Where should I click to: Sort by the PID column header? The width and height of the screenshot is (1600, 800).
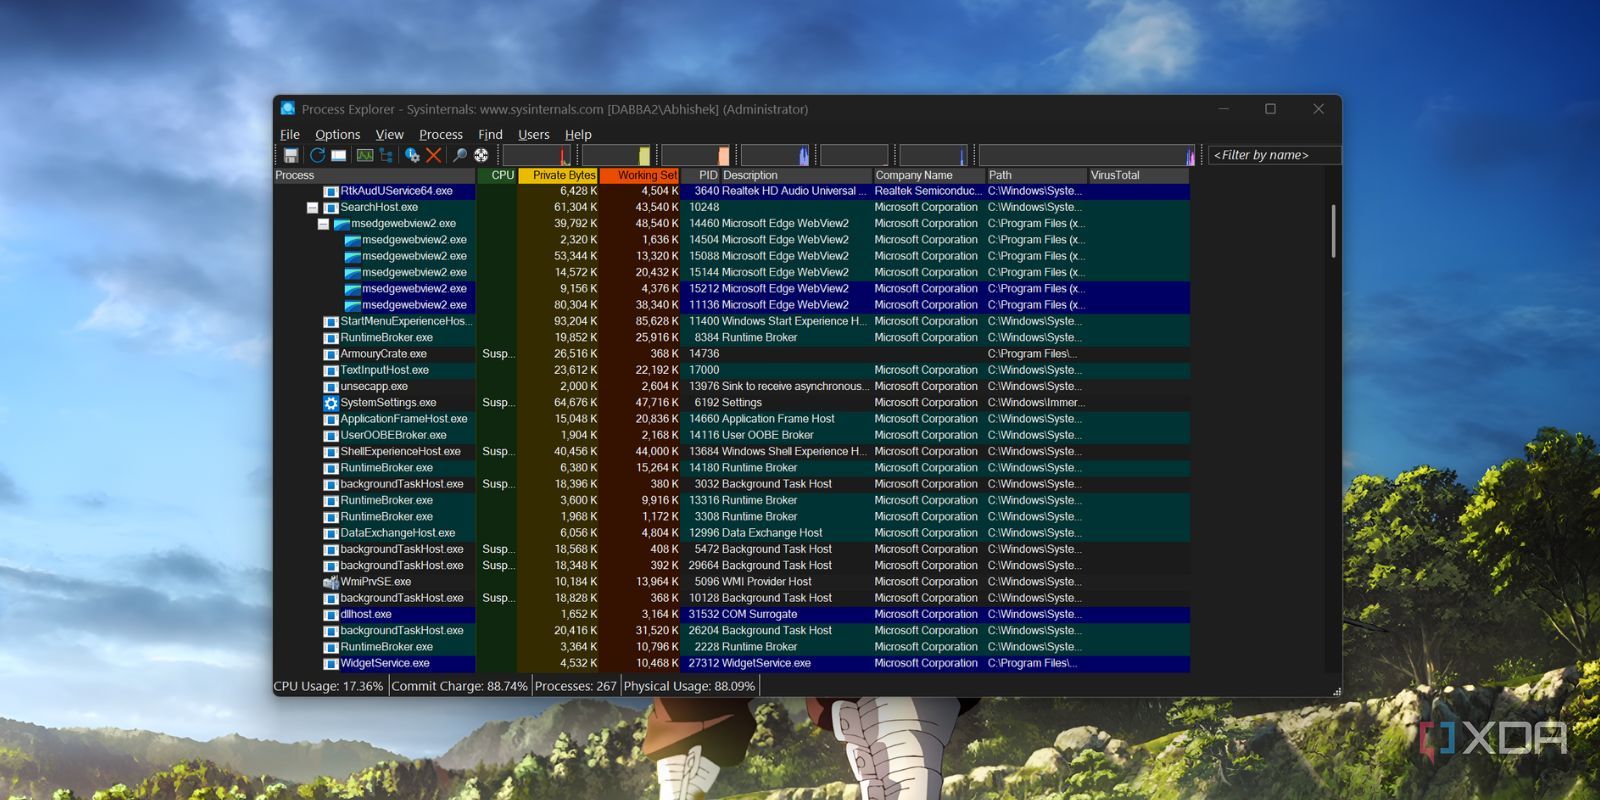701,175
